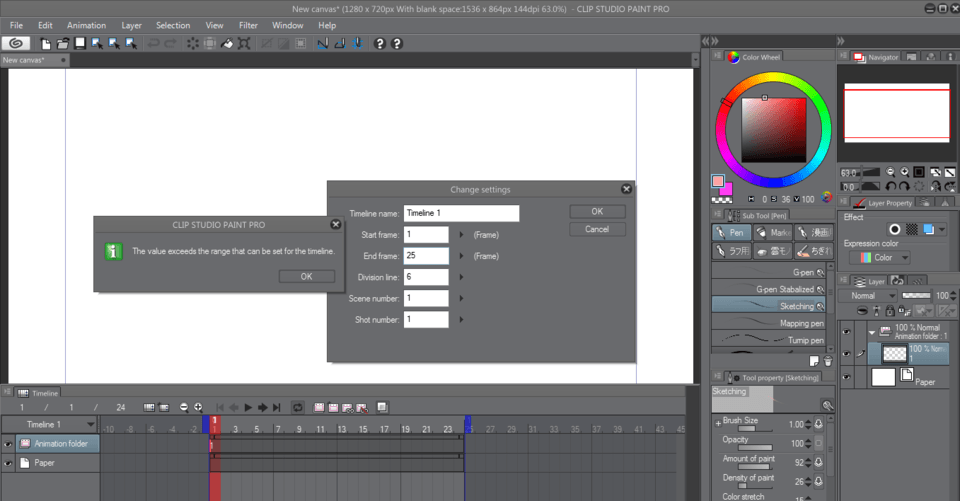Click the Open file folder icon
The height and width of the screenshot is (501, 960).
63,44
